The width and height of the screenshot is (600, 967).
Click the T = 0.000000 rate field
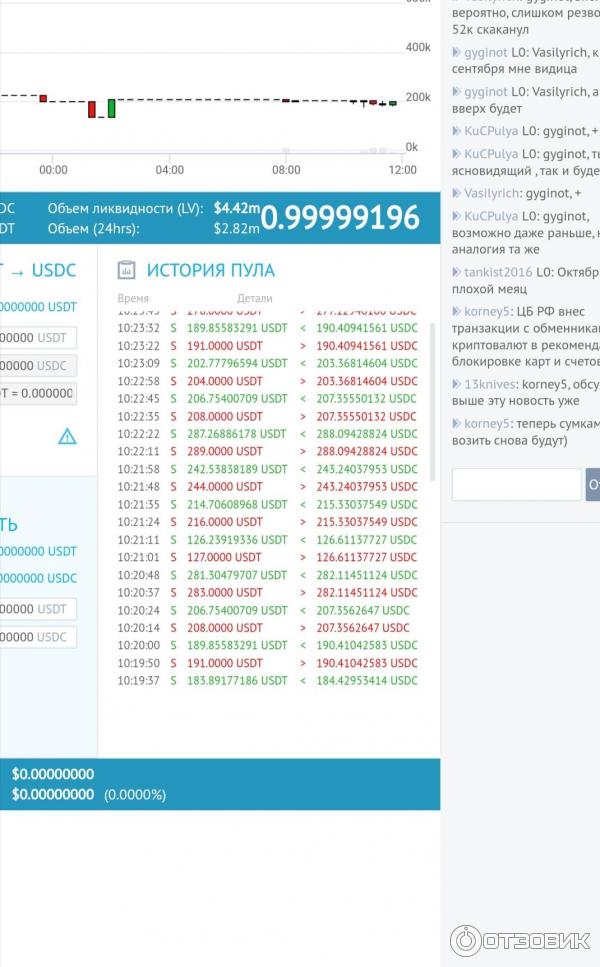pyautogui.click(x=38, y=393)
